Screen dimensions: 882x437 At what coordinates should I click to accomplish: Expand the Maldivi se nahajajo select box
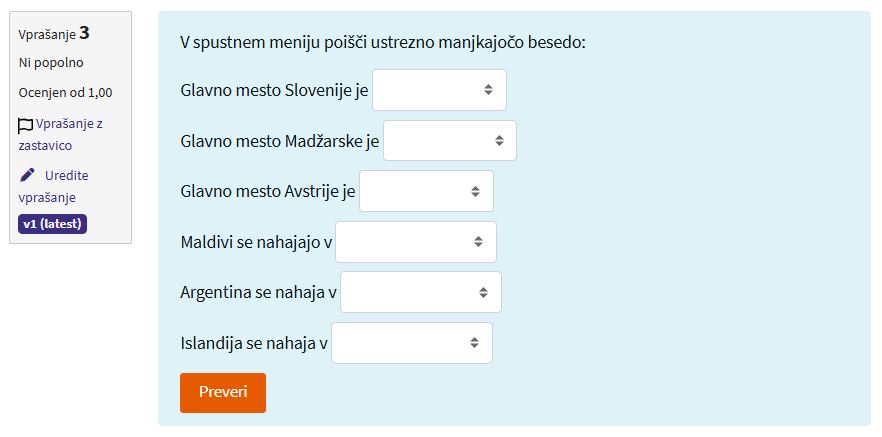[x=415, y=242]
